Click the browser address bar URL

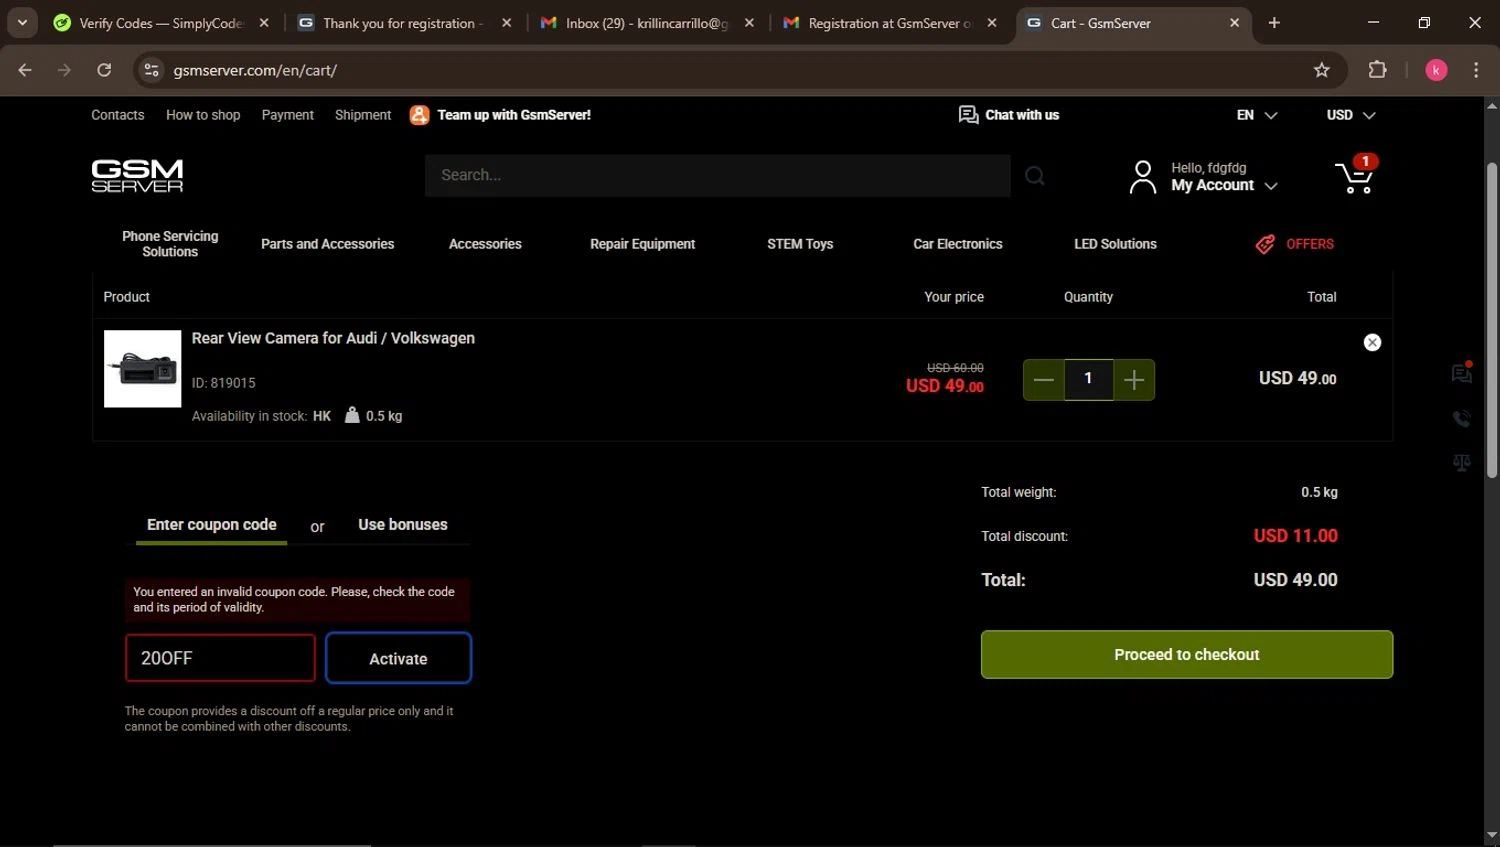click(x=255, y=70)
